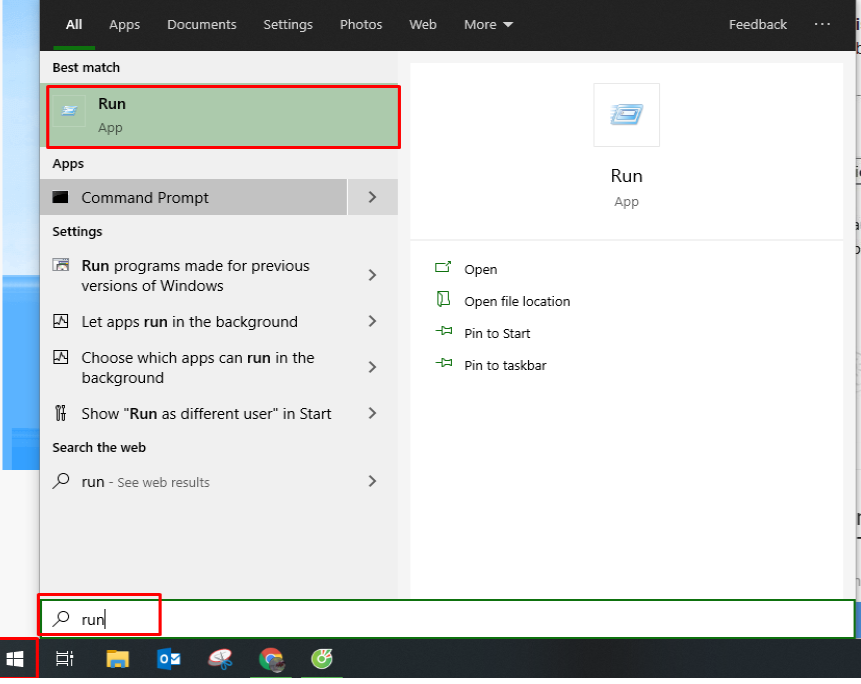Open Snipping Tool from the taskbar
The width and height of the screenshot is (861, 684).
[220, 659]
